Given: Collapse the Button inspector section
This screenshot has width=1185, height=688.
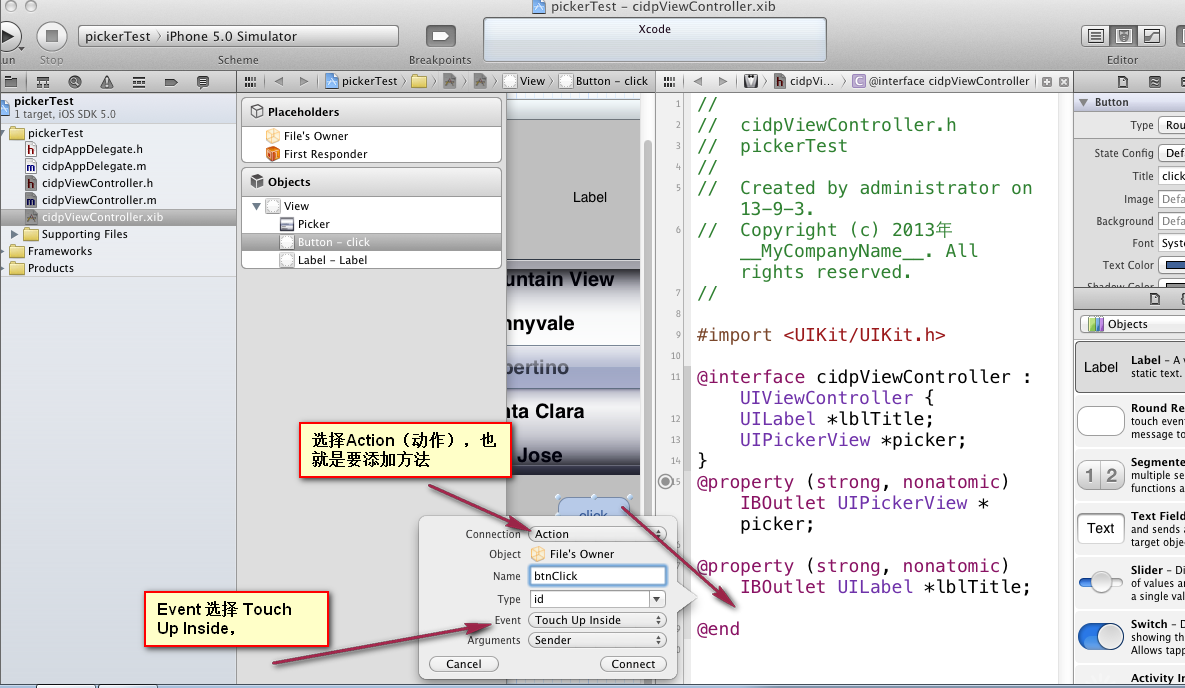Looking at the screenshot, I should coord(1084,102).
